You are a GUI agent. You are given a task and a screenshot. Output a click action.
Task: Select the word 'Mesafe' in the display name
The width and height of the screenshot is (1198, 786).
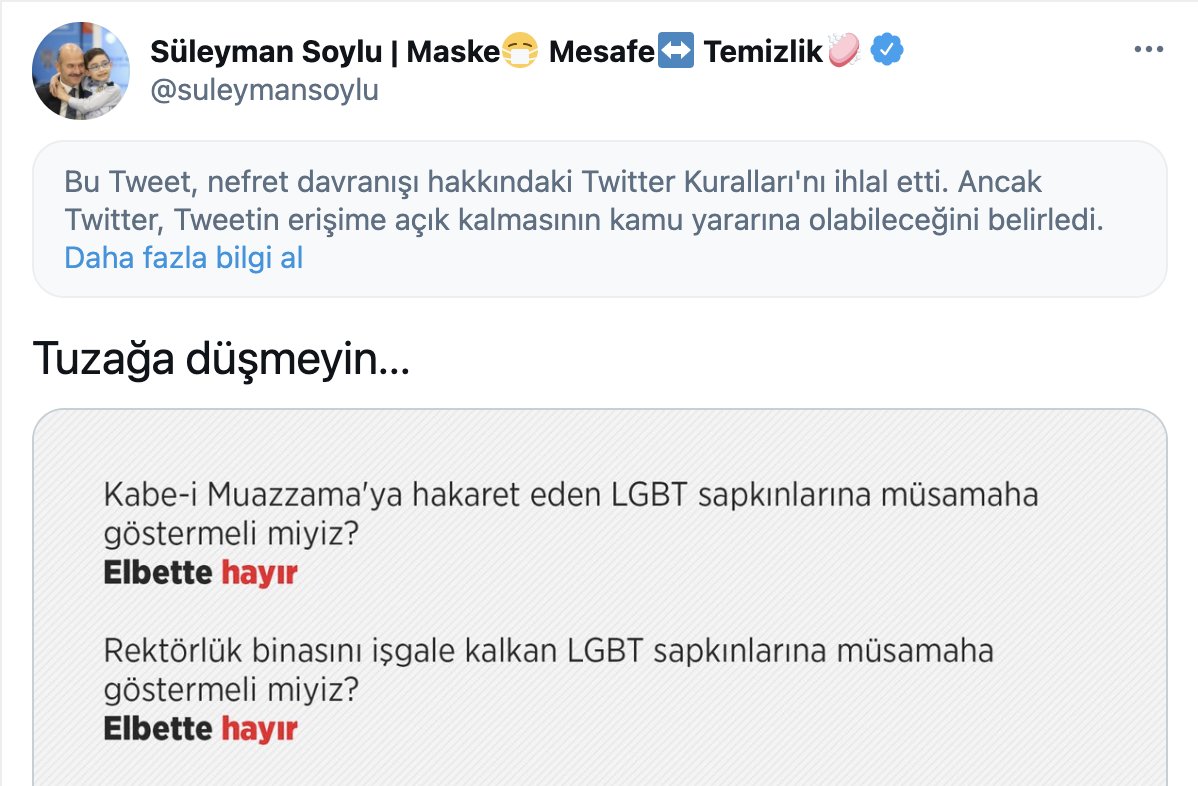click(x=602, y=52)
